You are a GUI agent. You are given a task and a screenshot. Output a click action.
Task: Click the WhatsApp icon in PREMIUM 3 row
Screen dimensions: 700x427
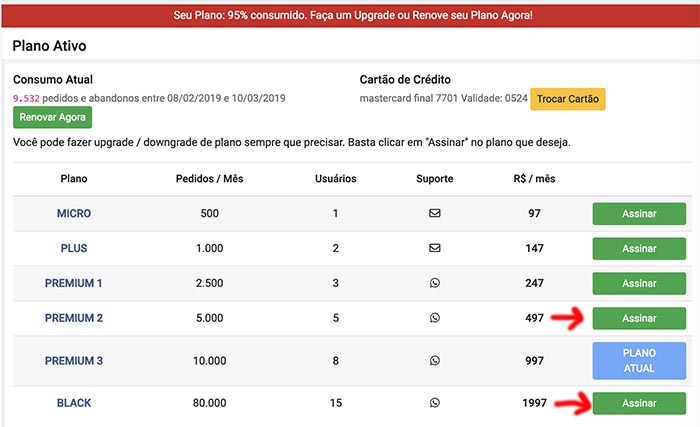(434, 360)
